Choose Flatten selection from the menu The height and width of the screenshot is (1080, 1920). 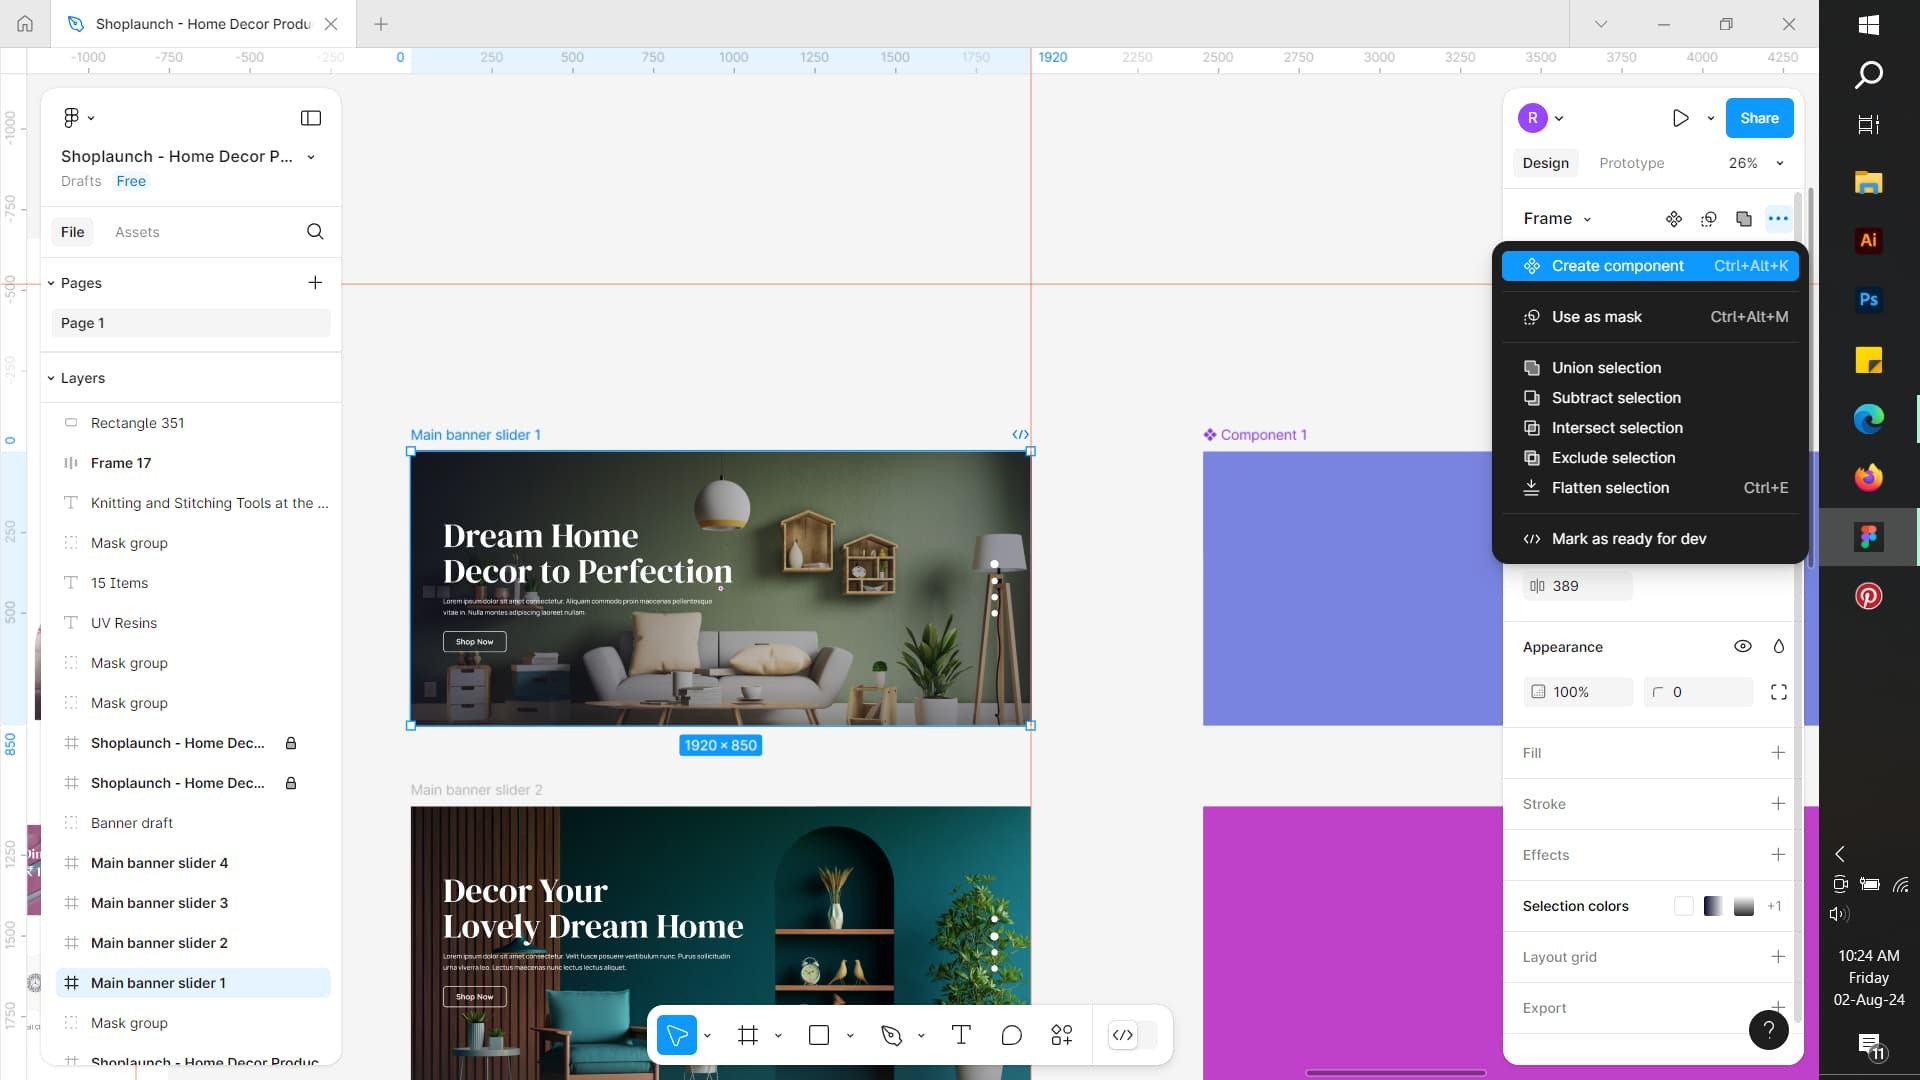tap(1650, 488)
